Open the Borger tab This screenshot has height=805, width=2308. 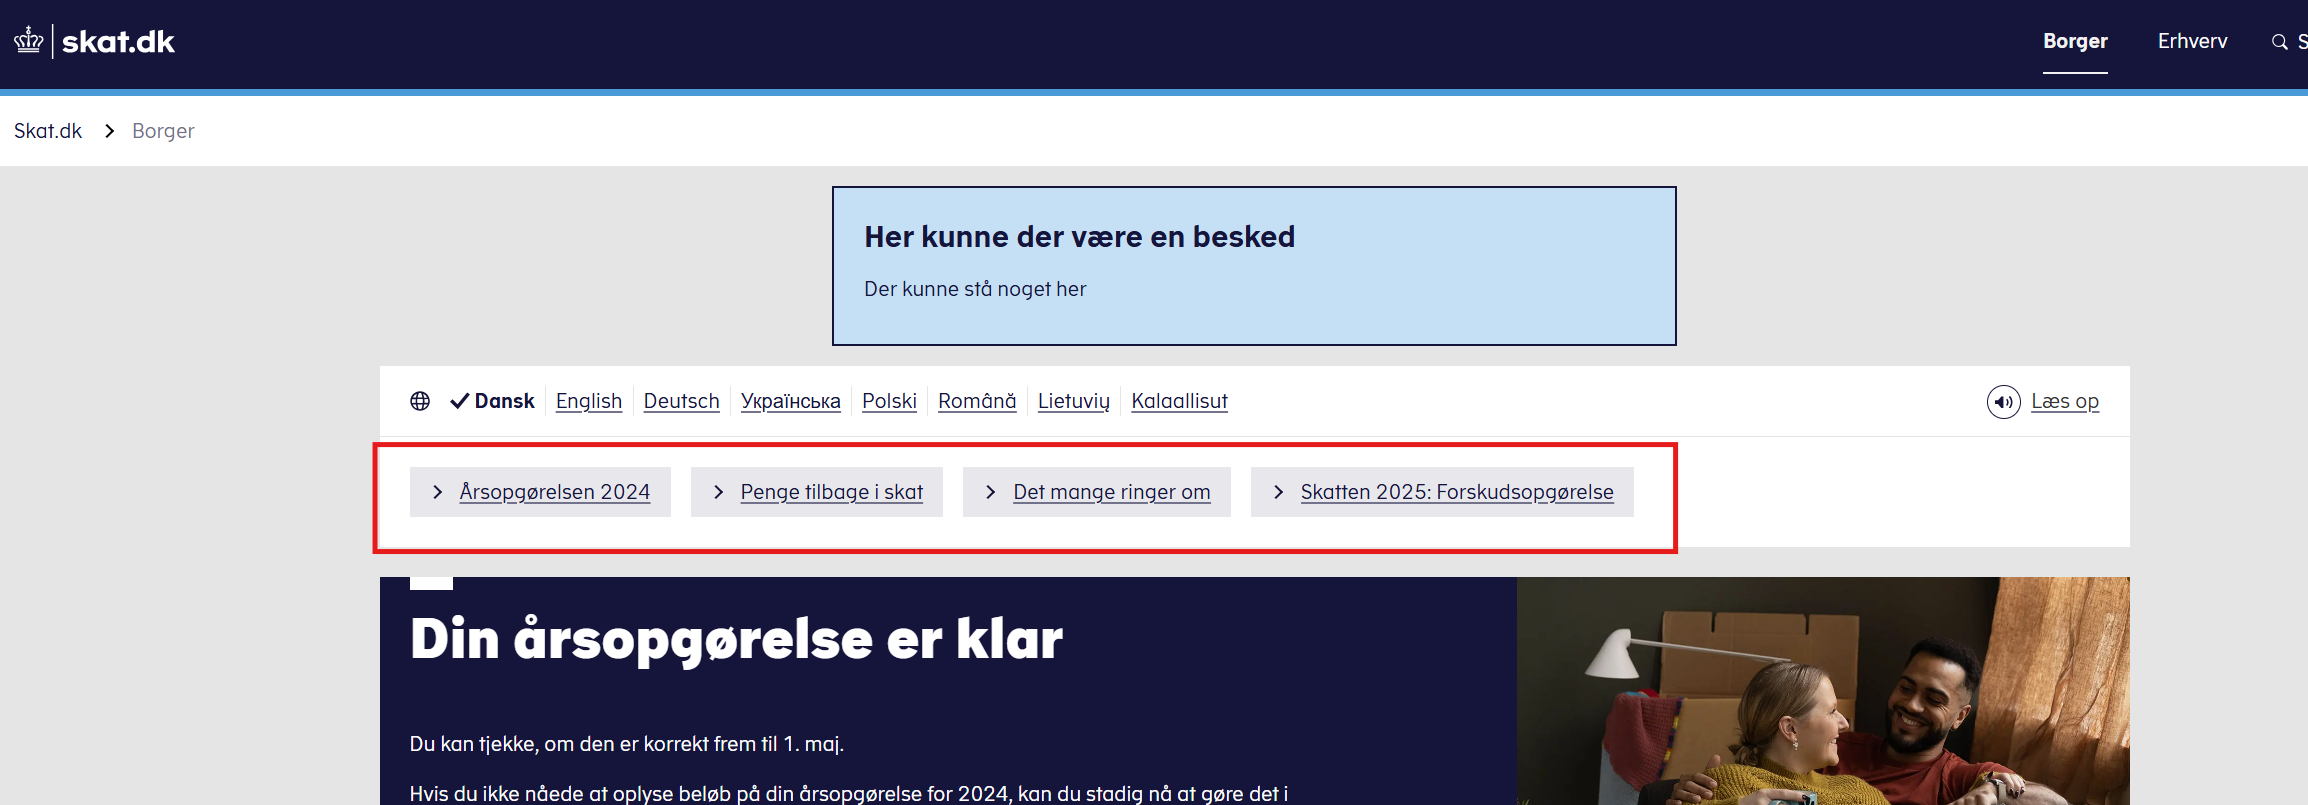pyautogui.click(x=2075, y=41)
